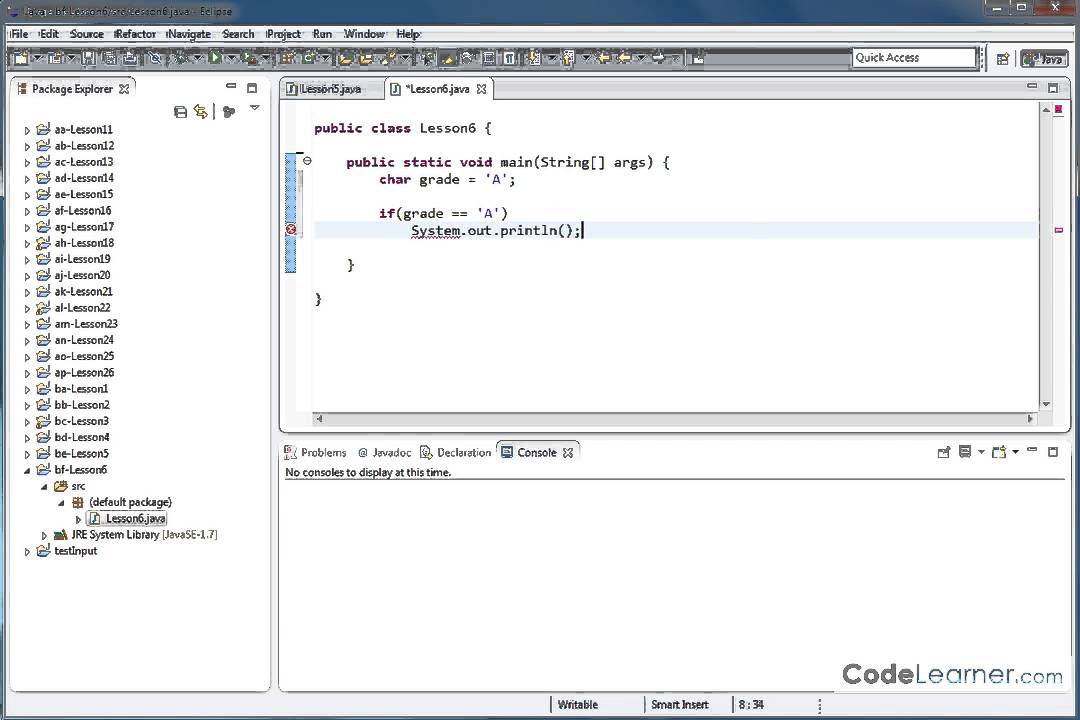Click the Open Type toolbar icon
Screen dimensions: 1080x720
tap(346, 59)
